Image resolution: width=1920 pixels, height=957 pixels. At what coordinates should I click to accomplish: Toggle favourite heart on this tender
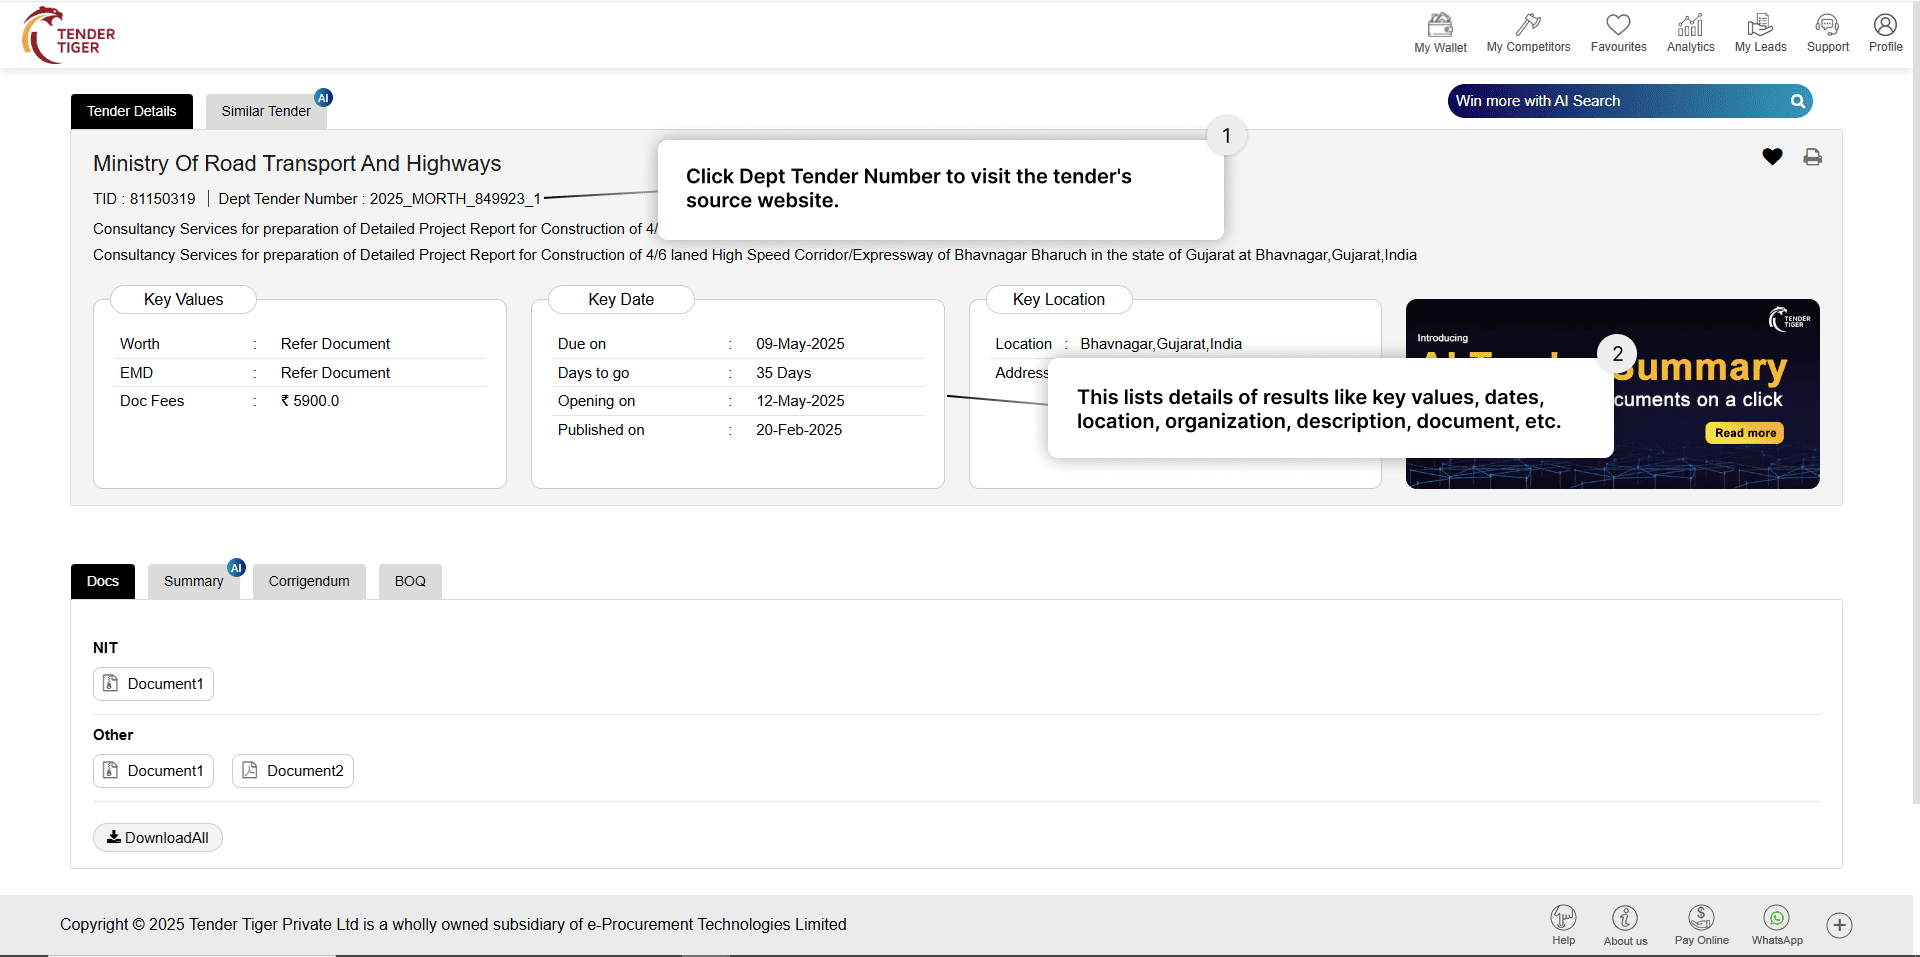click(1772, 157)
